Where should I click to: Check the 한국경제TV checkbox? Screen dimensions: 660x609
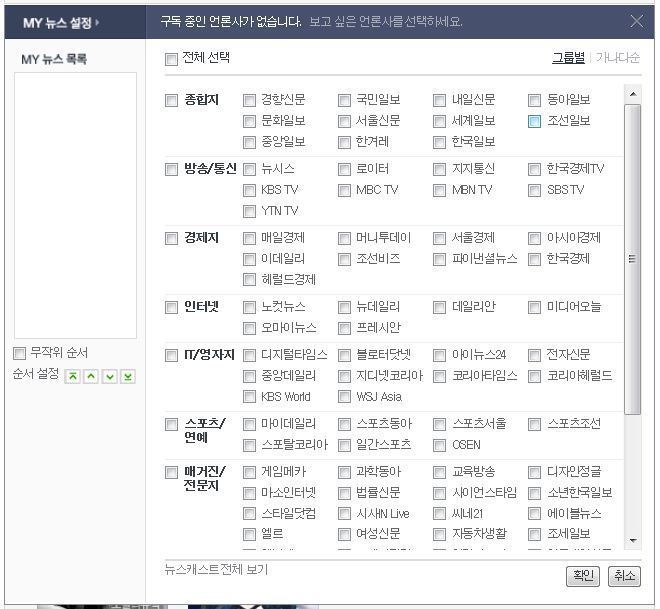coord(535,170)
